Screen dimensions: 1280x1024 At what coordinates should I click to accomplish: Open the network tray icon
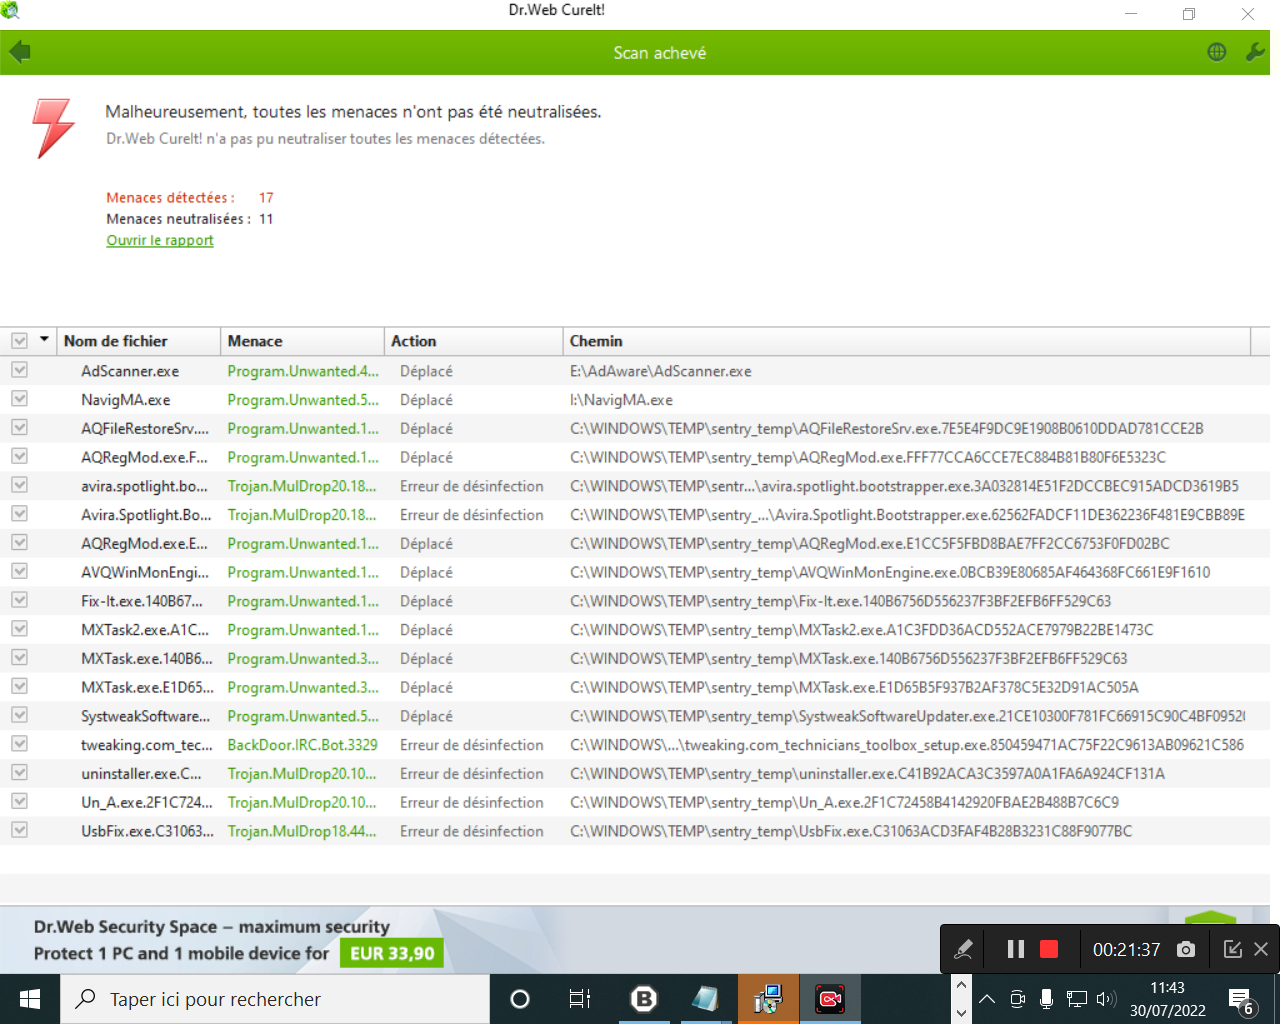click(x=1076, y=999)
